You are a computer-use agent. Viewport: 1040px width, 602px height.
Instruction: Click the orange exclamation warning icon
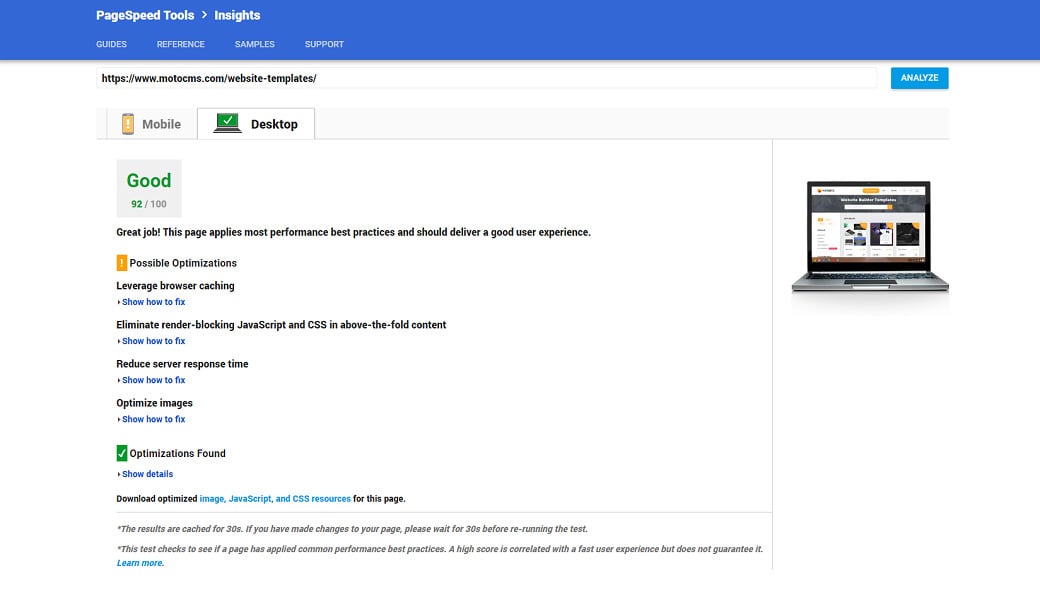[122, 263]
